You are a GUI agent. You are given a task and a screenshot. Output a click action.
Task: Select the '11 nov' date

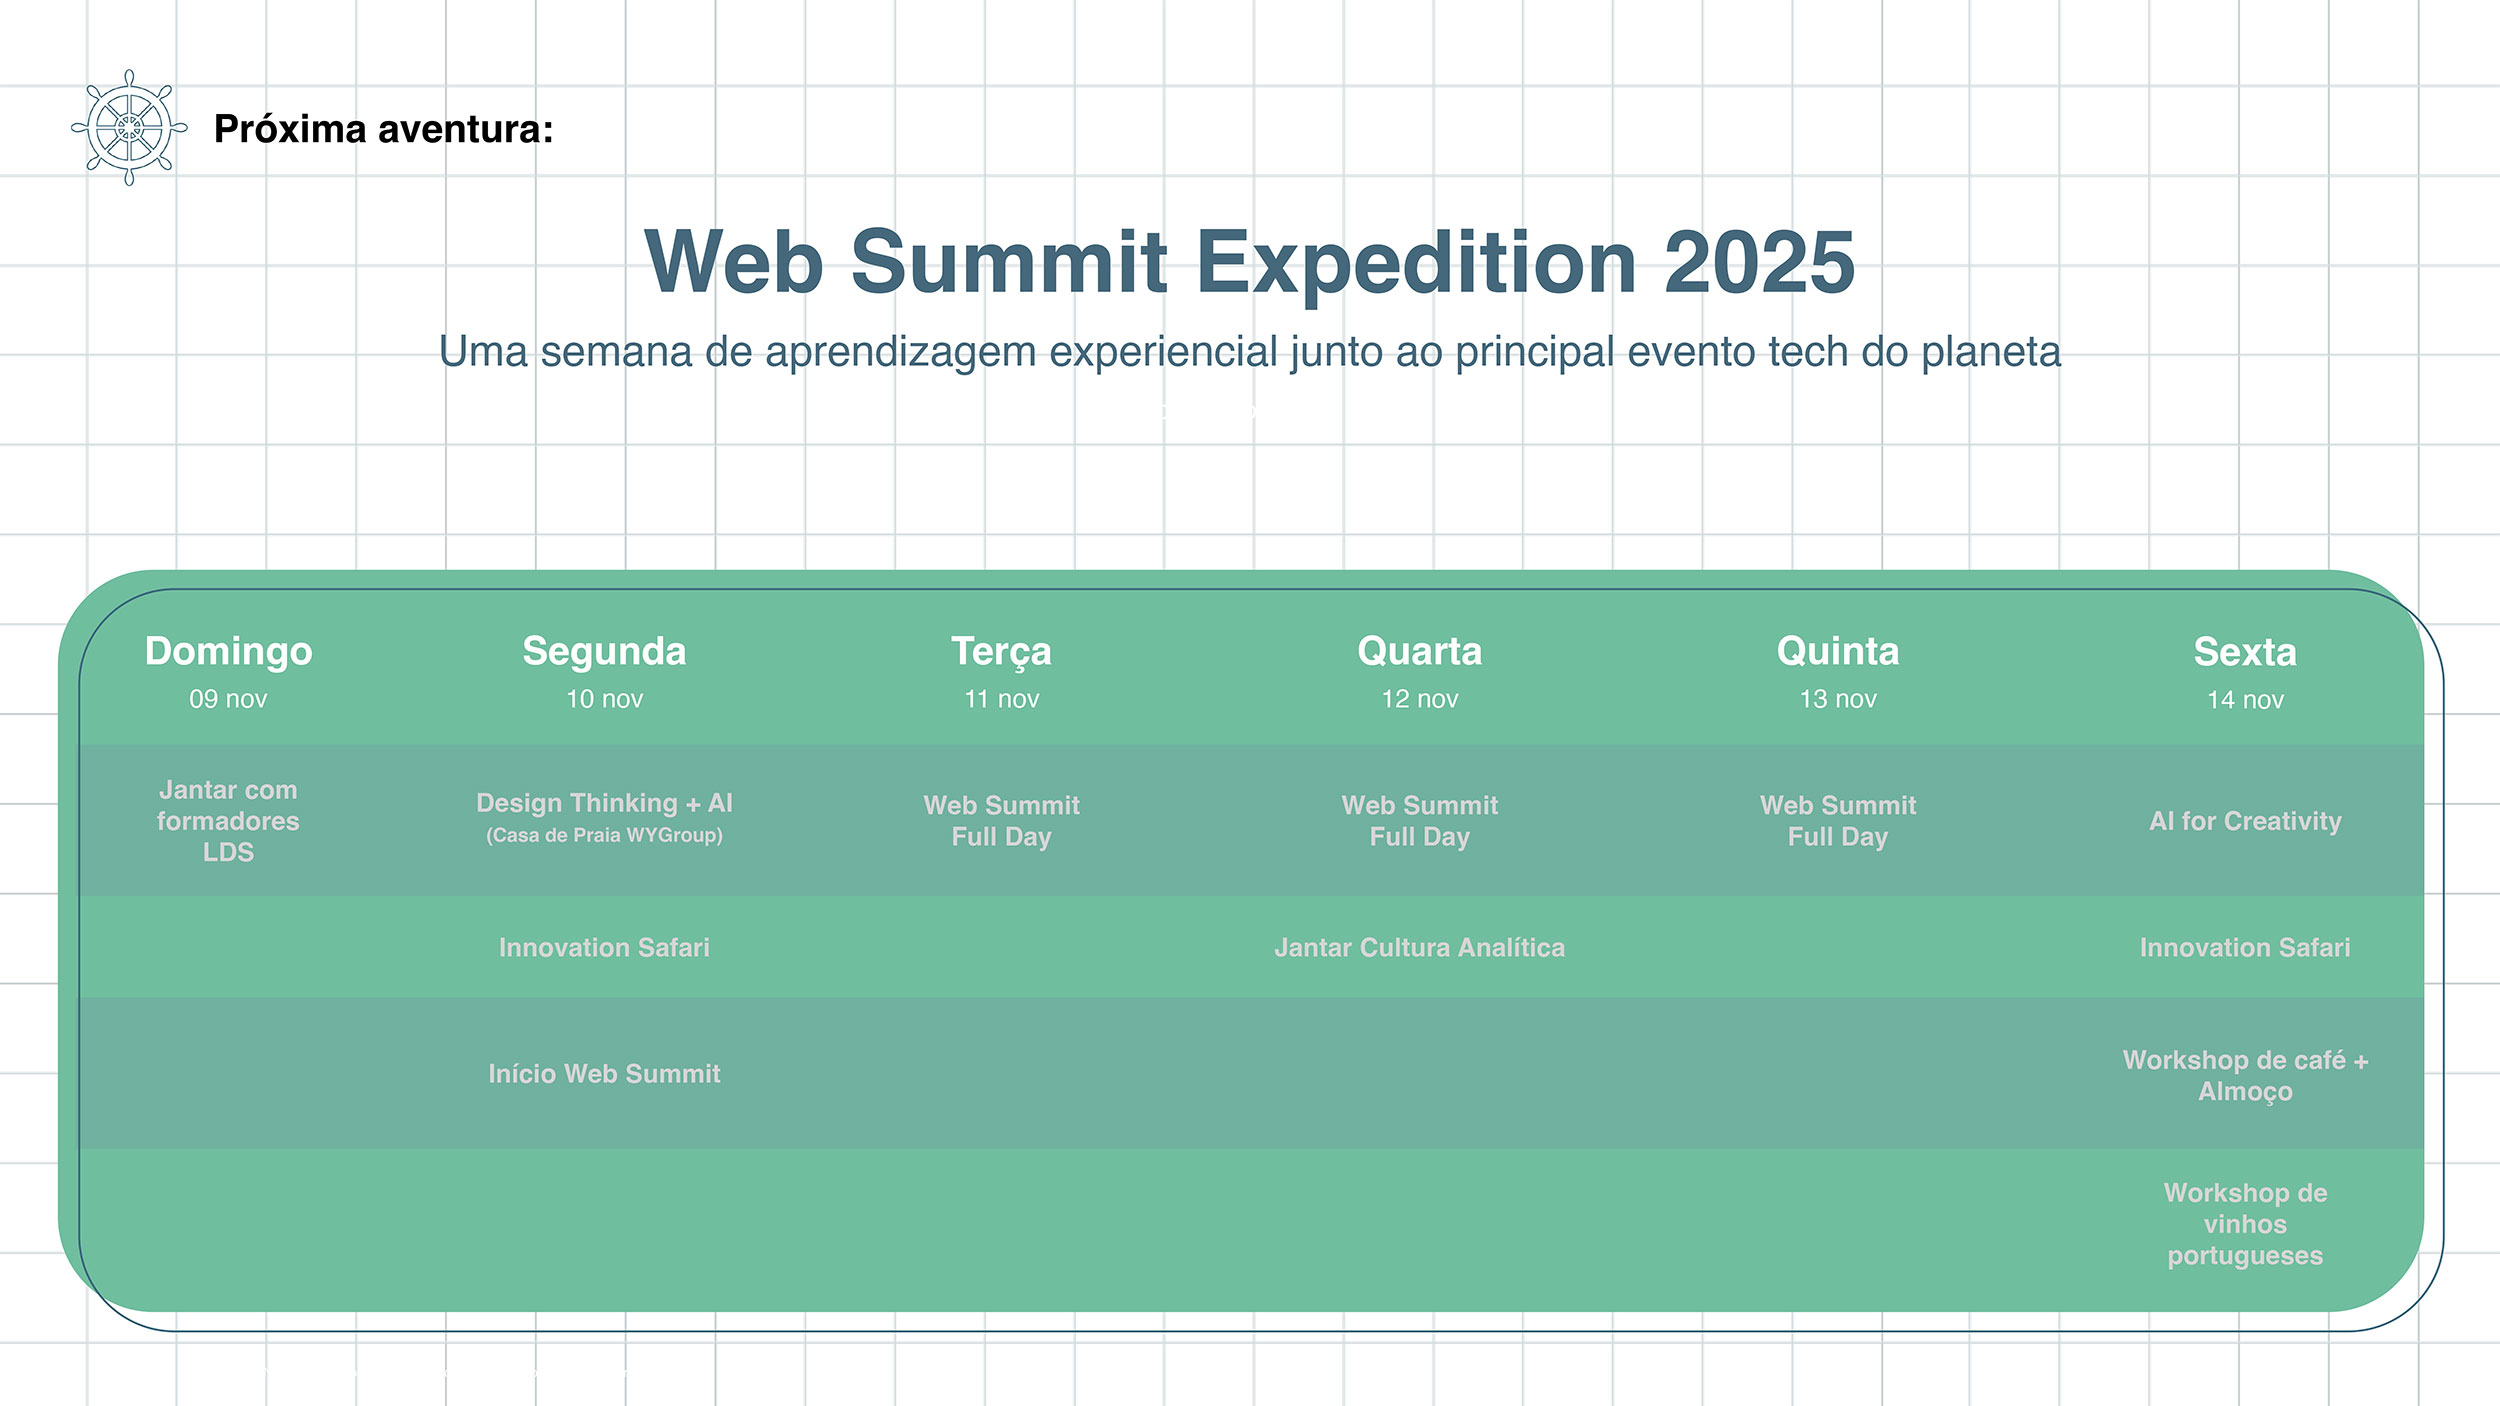[1001, 699]
